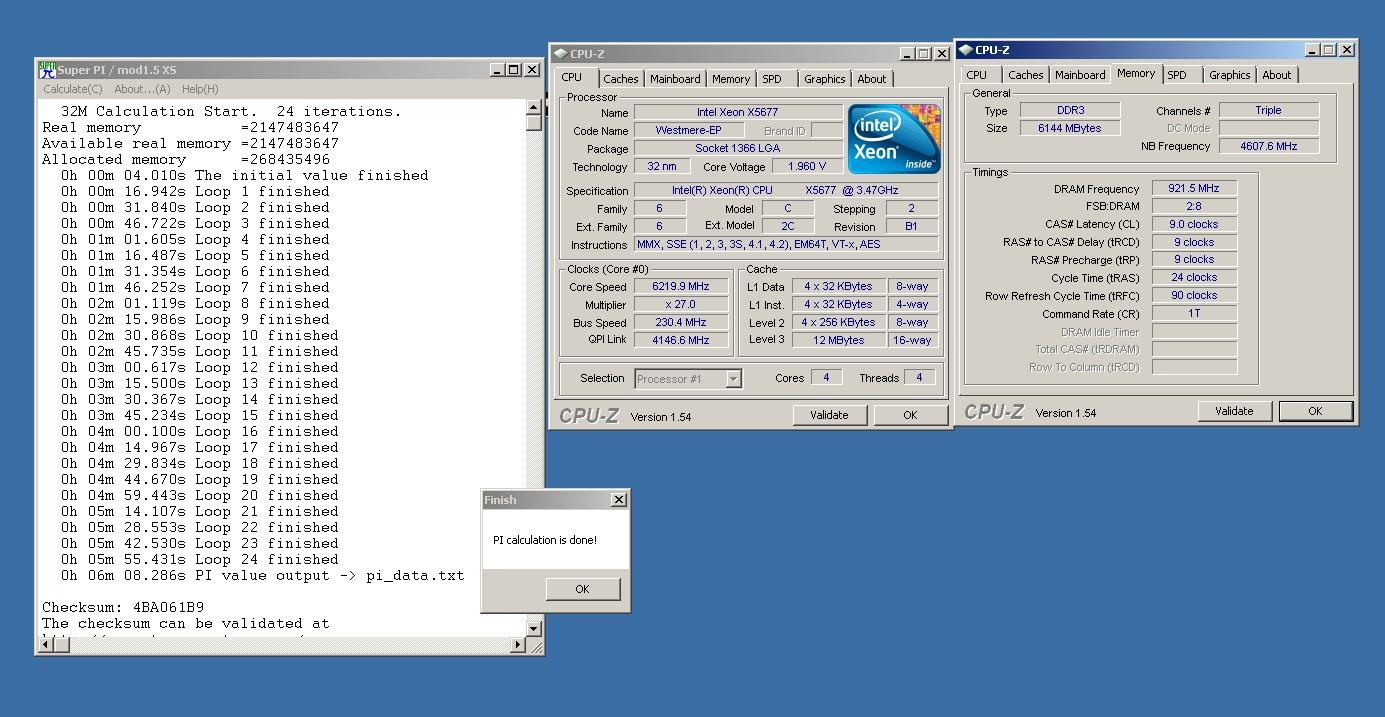Image resolution: width=1385 pixels, height=717 pixels.
Task: Click the Checksum: 4BA061B9 line
Action: point(123,607)
